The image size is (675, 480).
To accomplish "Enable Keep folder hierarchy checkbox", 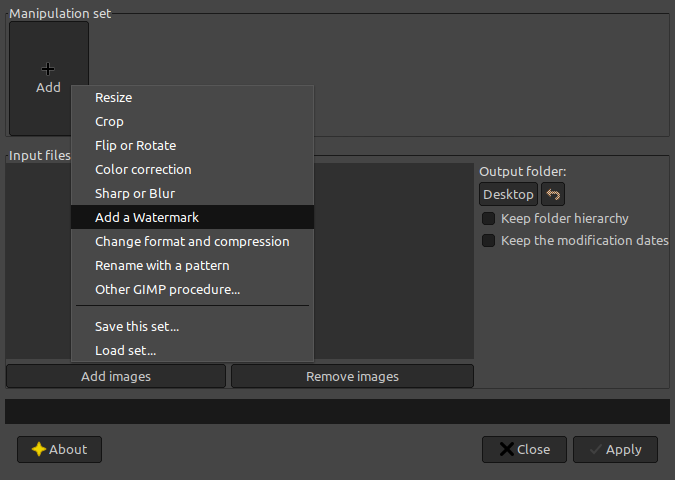I will point(488,218).
